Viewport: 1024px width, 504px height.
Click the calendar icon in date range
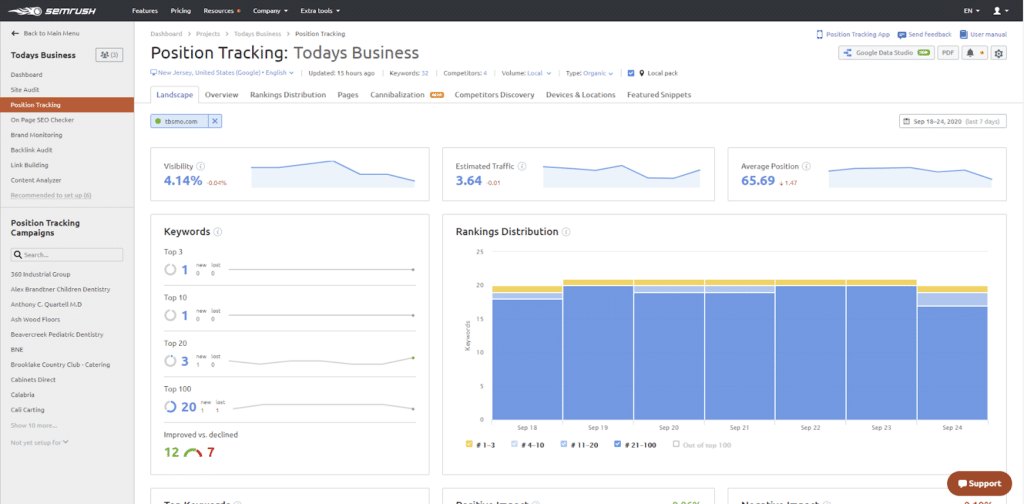(906, 121)
